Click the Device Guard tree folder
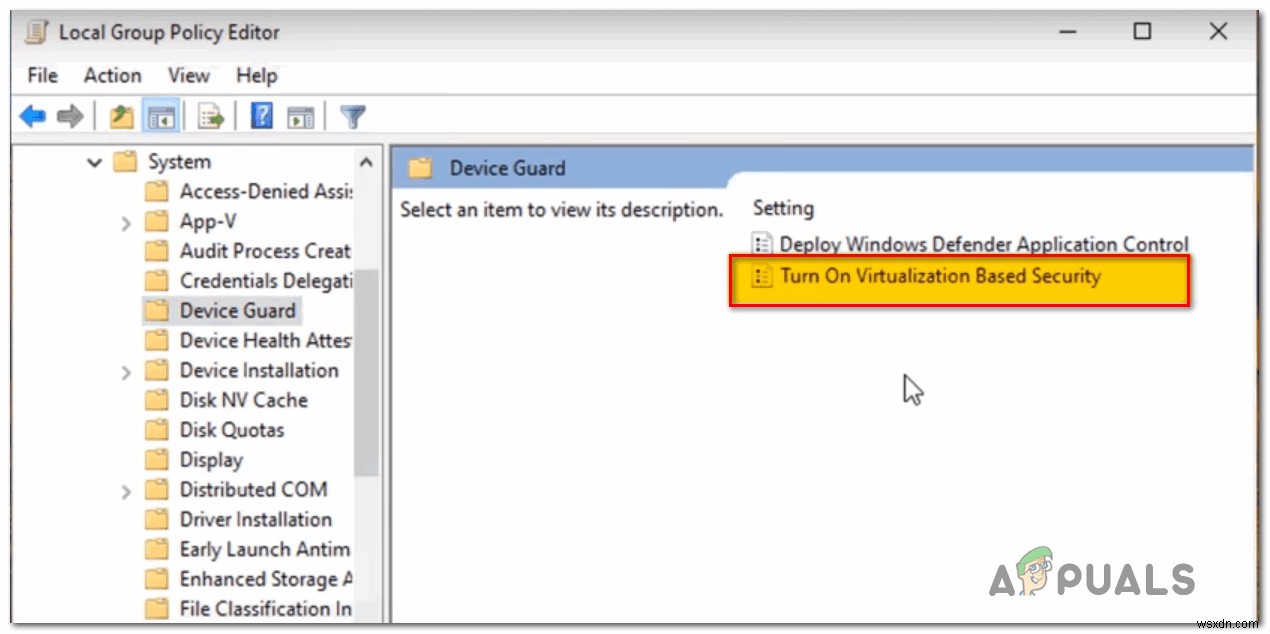The height and width of the screenshot is (634, 1270). (238, 310)
